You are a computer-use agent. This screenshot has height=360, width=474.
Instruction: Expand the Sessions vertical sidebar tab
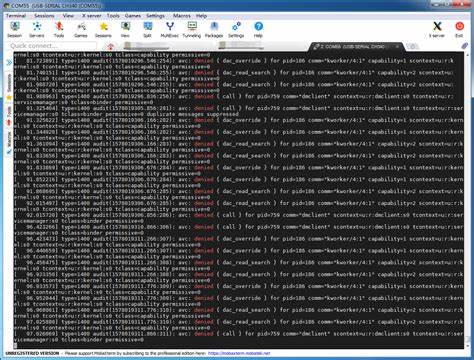pos(9,82)
